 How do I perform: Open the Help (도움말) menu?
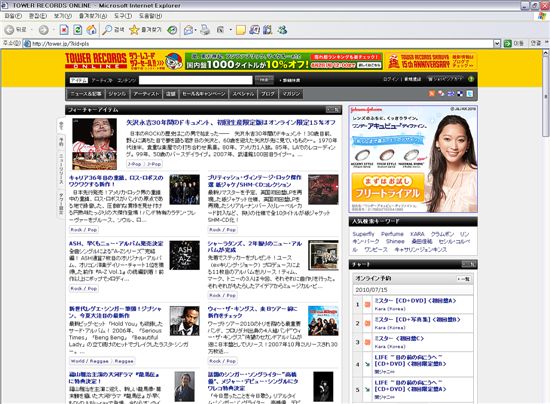pyautogui.click(x=150, y=16)
